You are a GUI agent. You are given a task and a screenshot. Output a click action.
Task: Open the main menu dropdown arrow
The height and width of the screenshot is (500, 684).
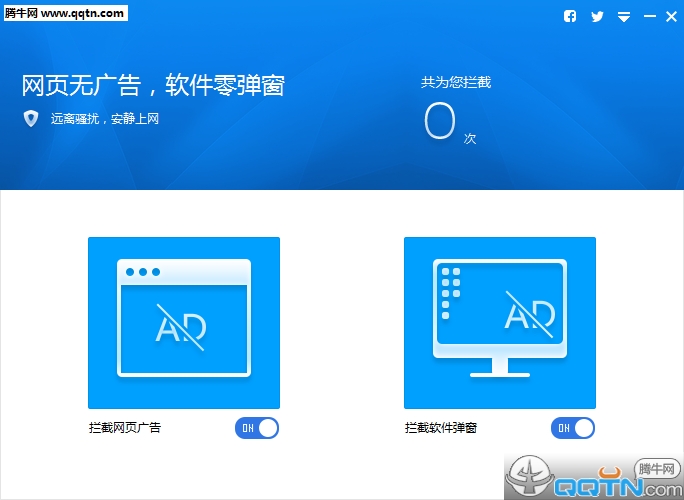(624, 17)
